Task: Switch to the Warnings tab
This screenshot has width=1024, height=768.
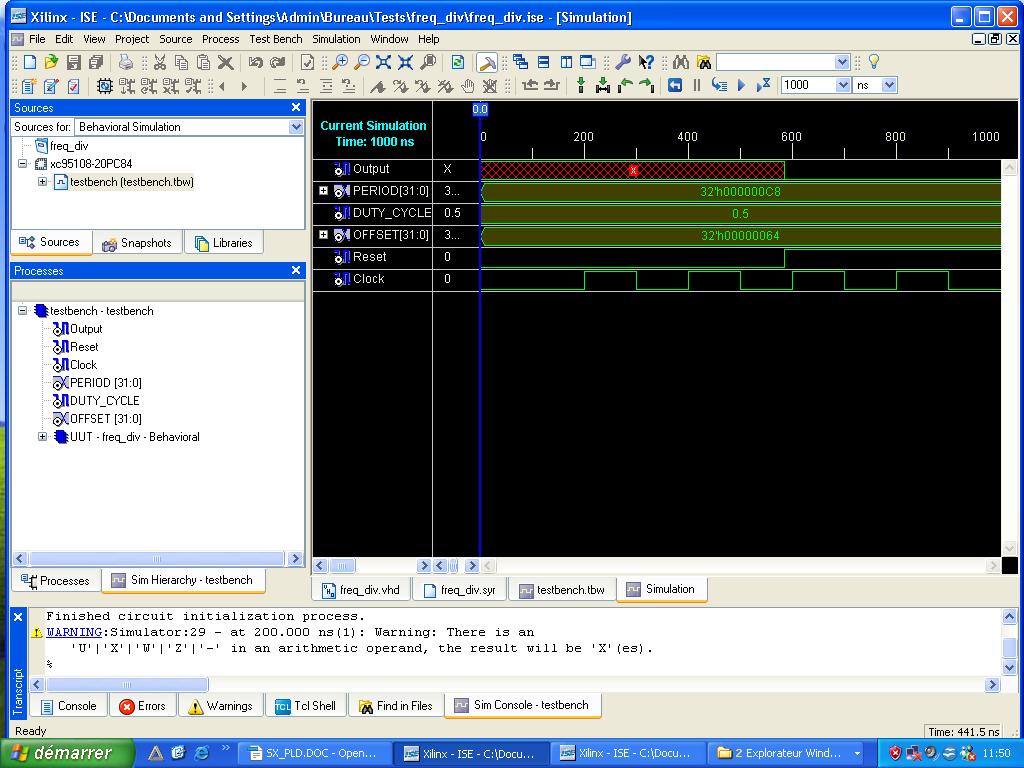Action: [x=220, y=706]
